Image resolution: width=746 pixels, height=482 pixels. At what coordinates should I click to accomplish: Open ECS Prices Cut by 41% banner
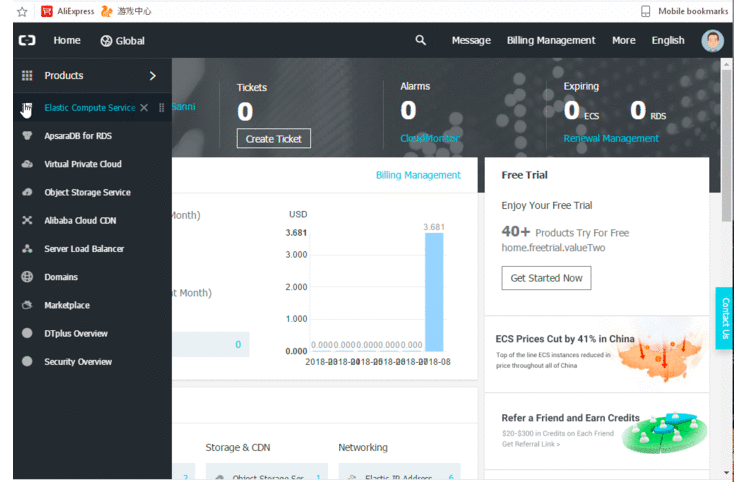coord(597,354)
